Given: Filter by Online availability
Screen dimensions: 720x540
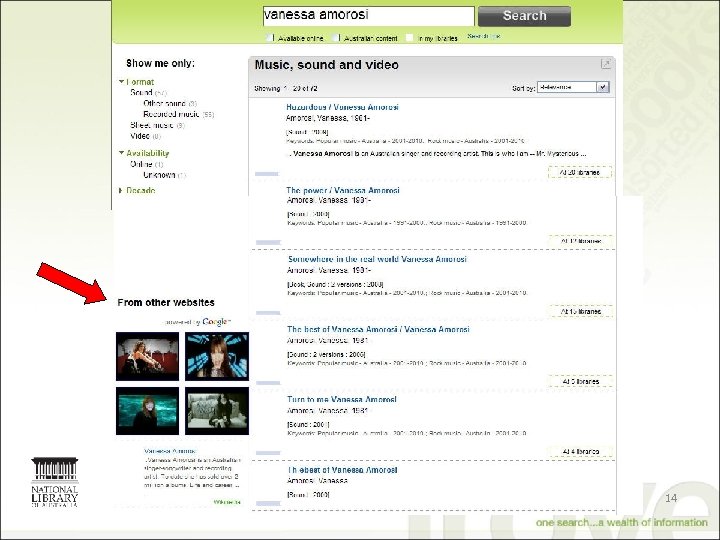Looking at the screenshot, I should 141,164.
